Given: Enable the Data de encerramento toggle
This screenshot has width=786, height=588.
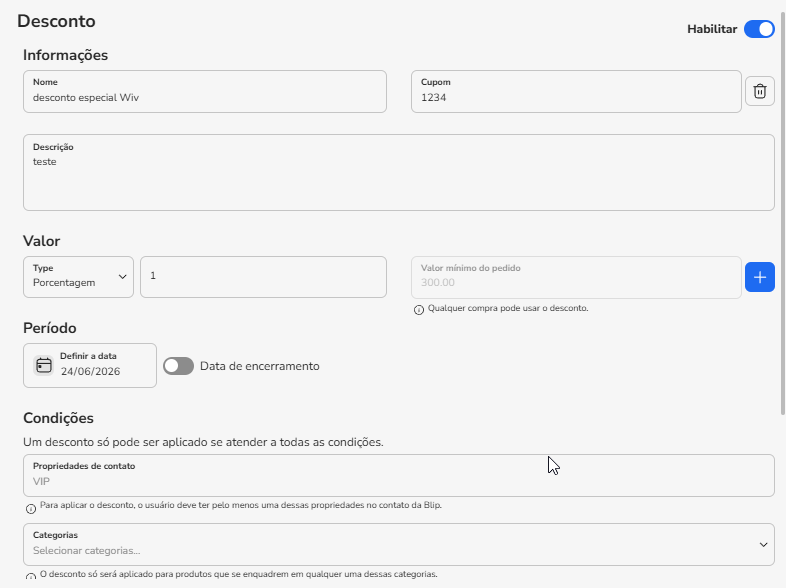Looking at the screenshot, I should (178, 366).
